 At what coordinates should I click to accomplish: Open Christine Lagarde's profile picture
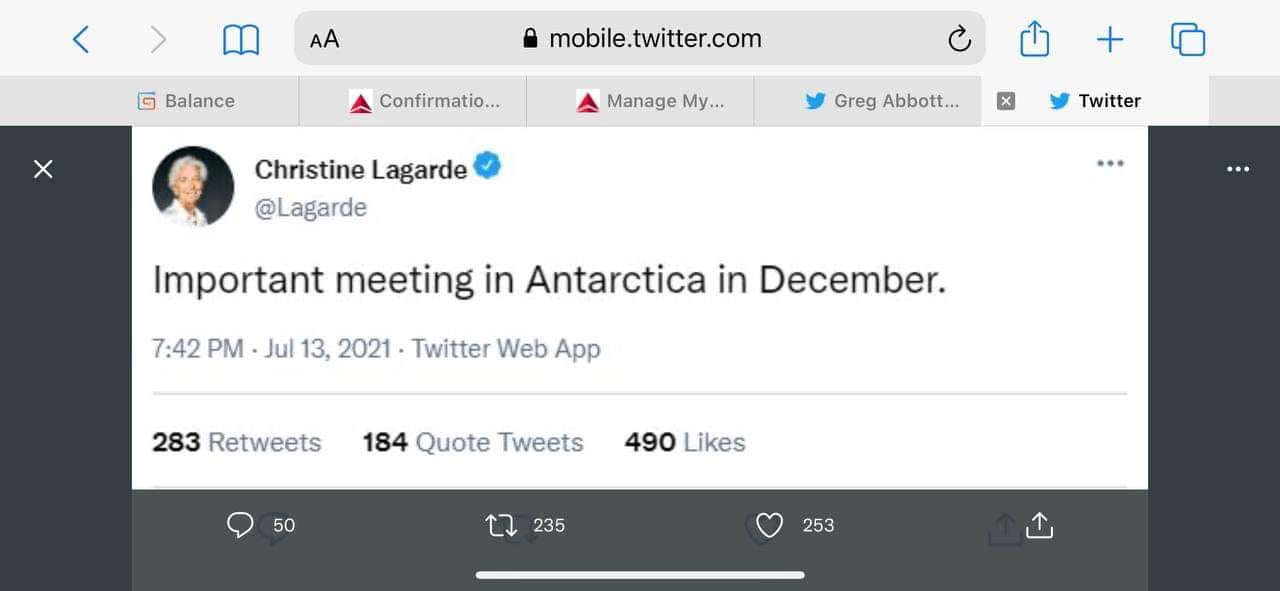(x=193, y=186)
